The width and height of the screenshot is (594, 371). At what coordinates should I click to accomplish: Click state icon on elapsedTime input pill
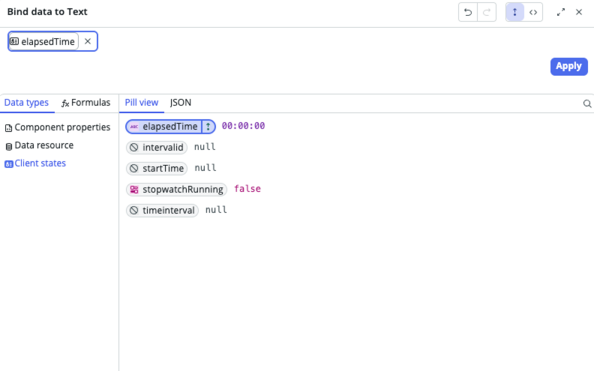[14, 41]
